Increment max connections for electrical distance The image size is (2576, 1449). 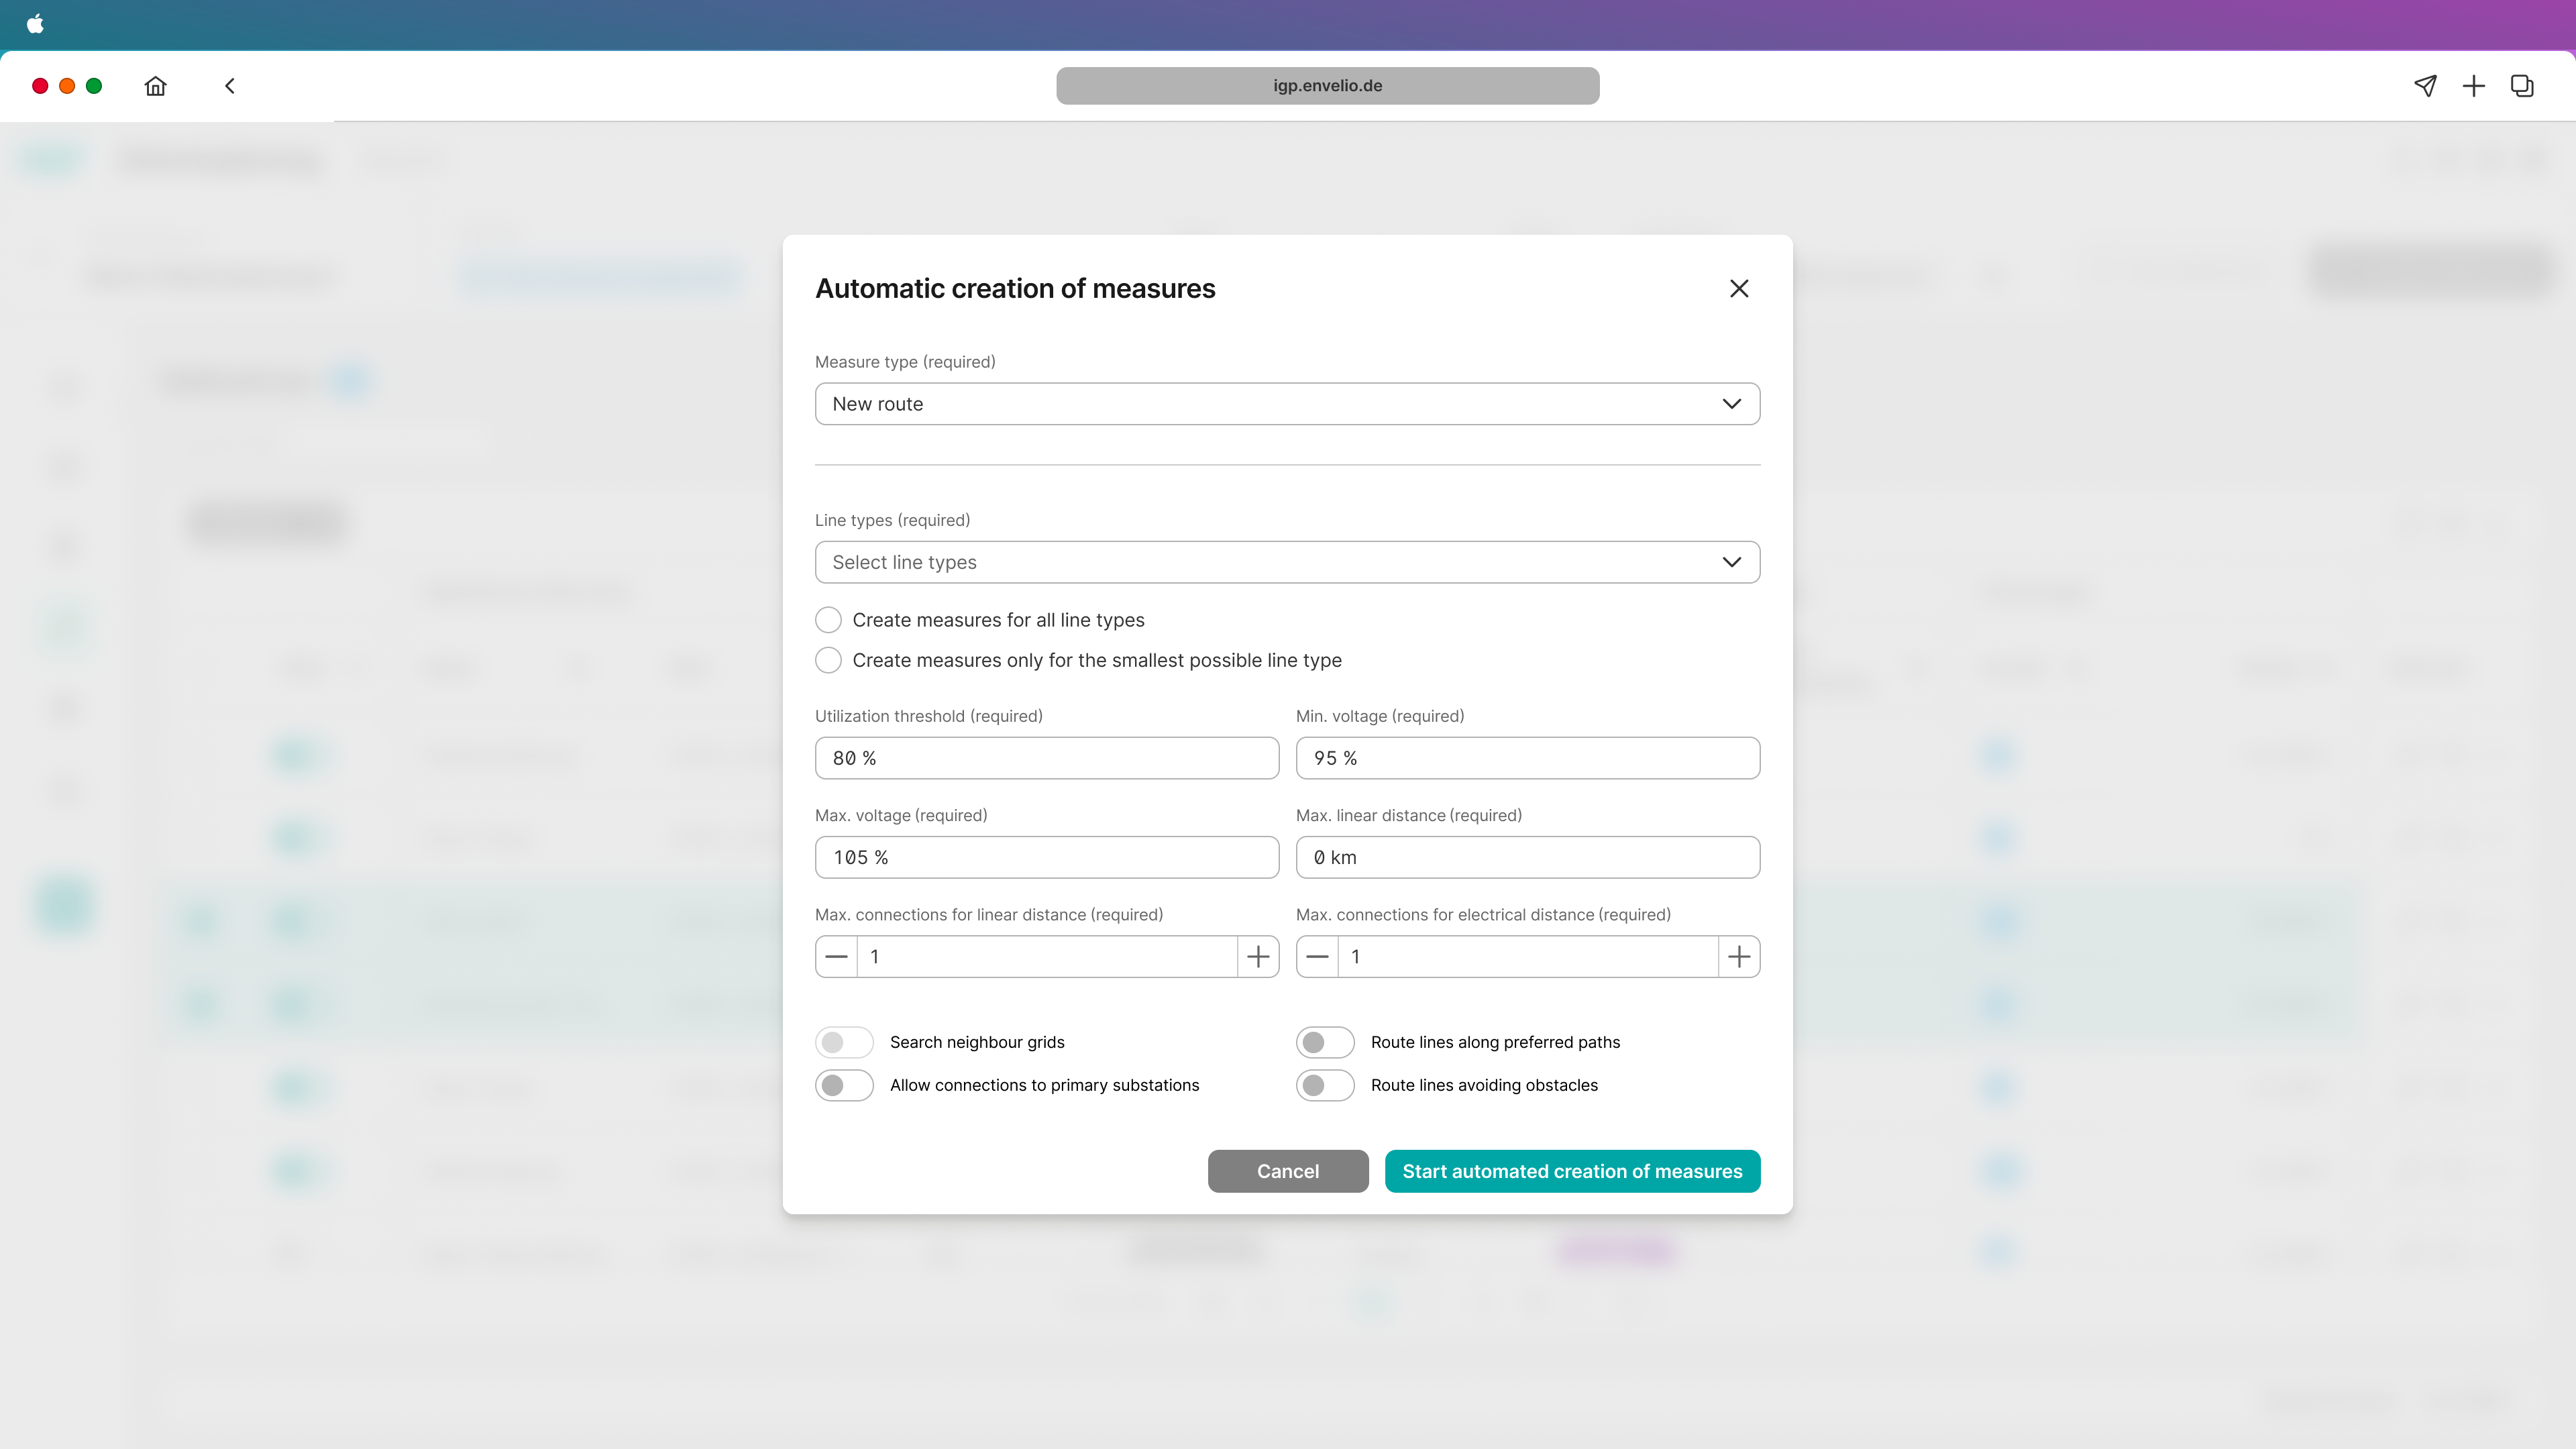click(x=1738, y=956)
